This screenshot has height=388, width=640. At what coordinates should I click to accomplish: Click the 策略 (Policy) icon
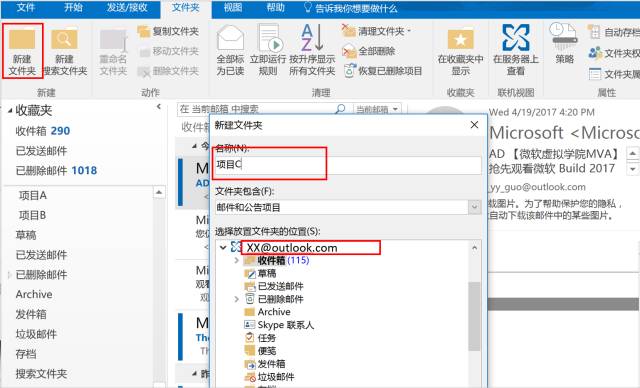click(x=564, y=44)
